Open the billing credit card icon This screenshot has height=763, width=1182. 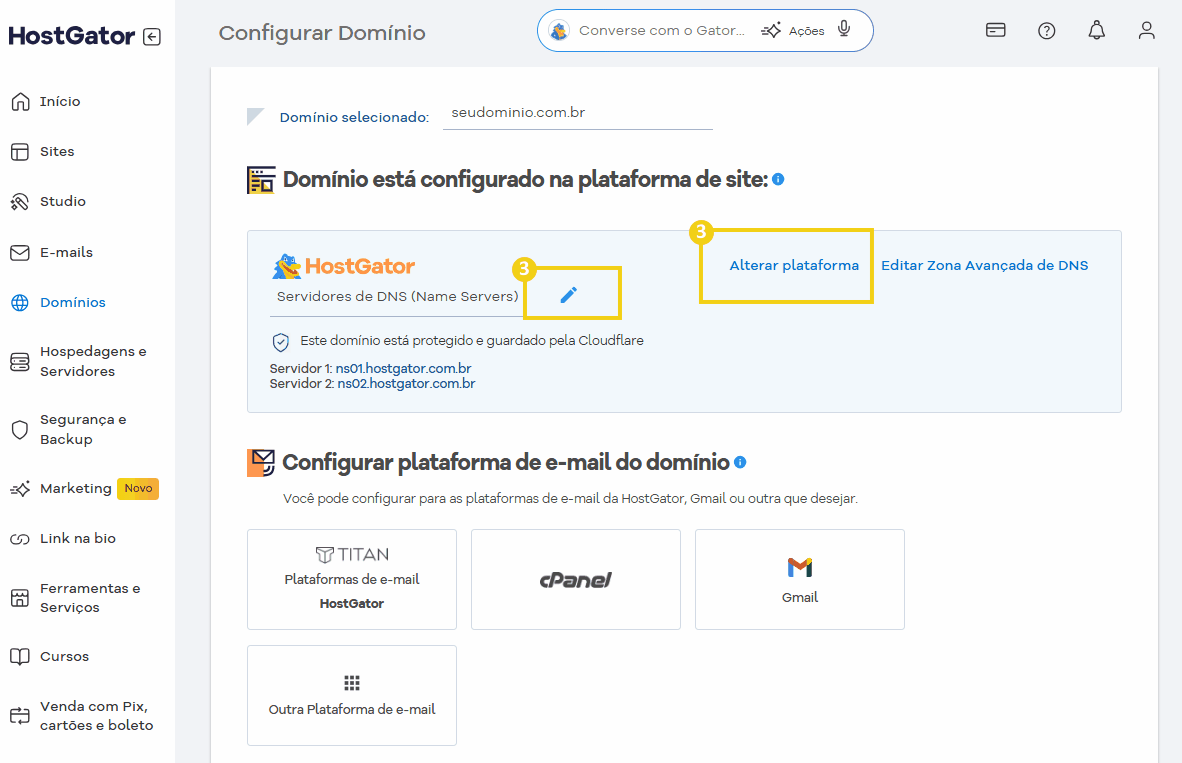[x=995, y=30]
